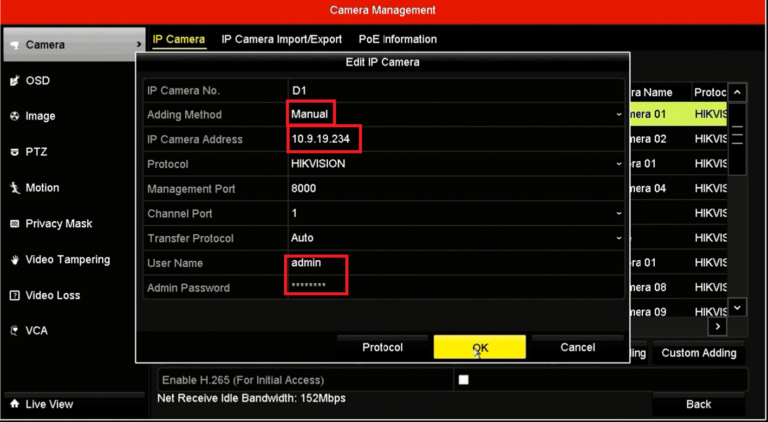Switch to IP Camera Import/Export tab
This screenshot has height=422, width=768.
click(282, 40)
